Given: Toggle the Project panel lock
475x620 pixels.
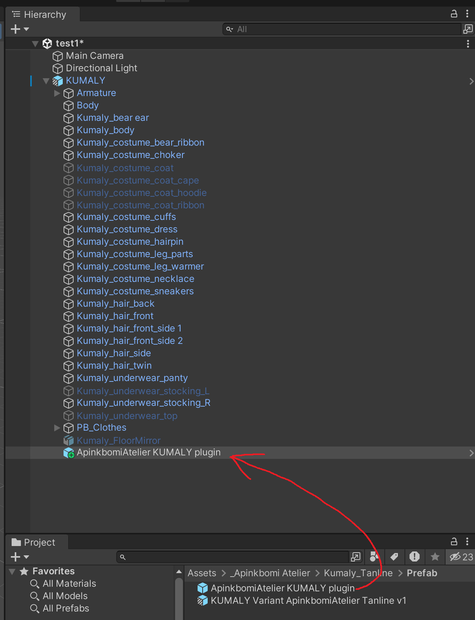Looking at the screenshot, I should point(454,541).
